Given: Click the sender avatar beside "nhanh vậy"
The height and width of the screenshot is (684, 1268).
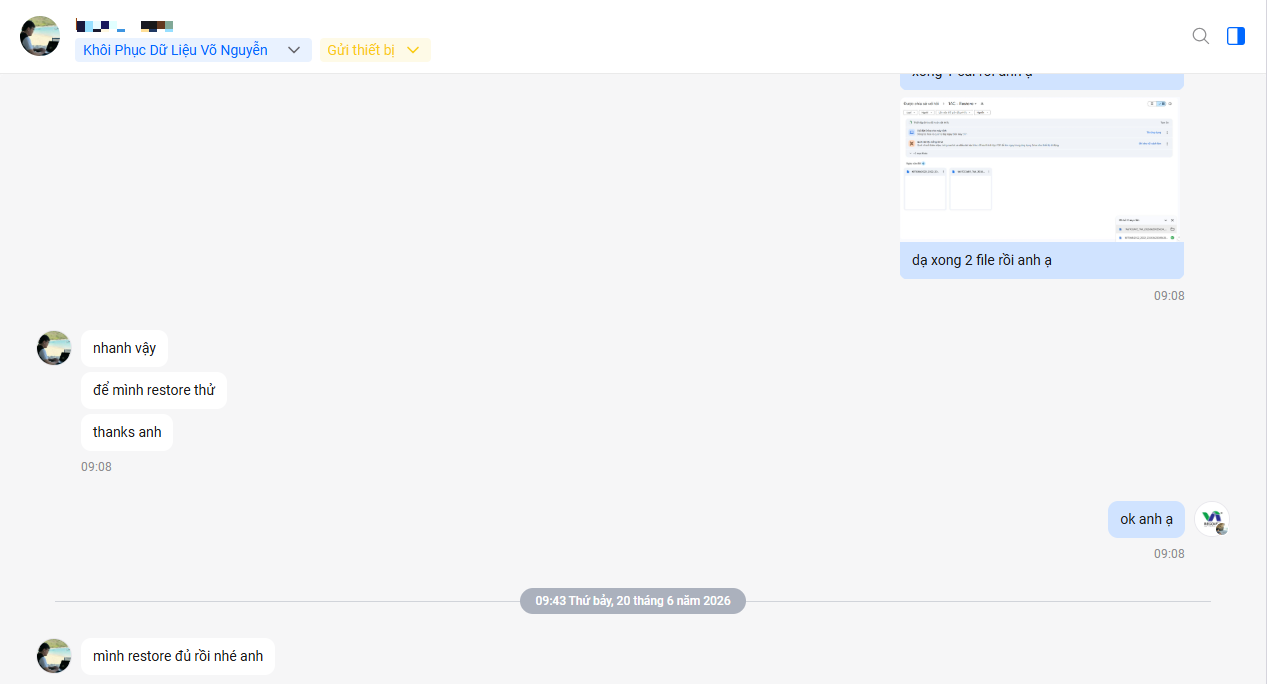Looking at the screenshot, I should 54,348.
